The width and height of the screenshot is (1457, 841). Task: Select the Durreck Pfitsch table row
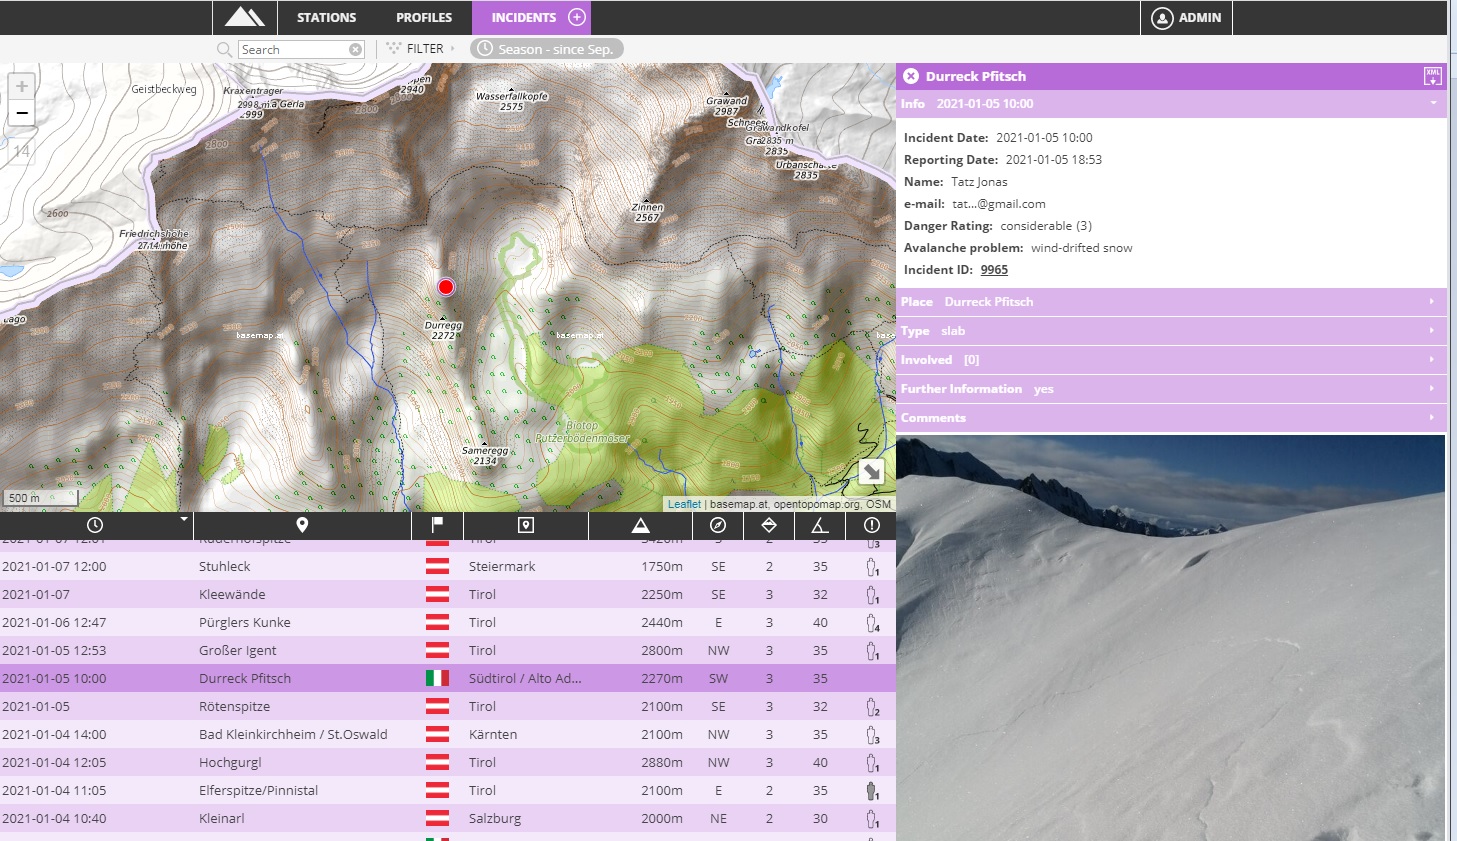click(x=448, y=678)
